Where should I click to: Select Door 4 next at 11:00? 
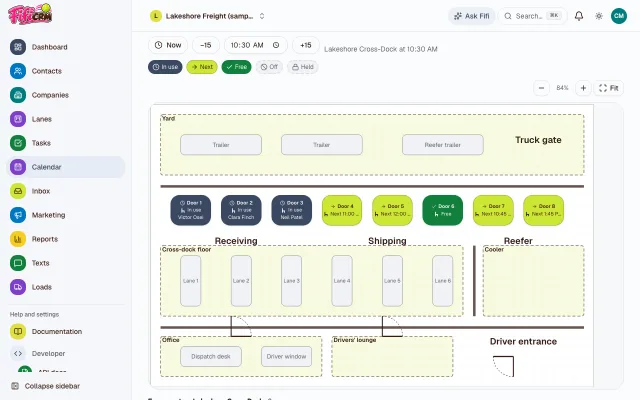pyautogui.click(x=342, y=210)
